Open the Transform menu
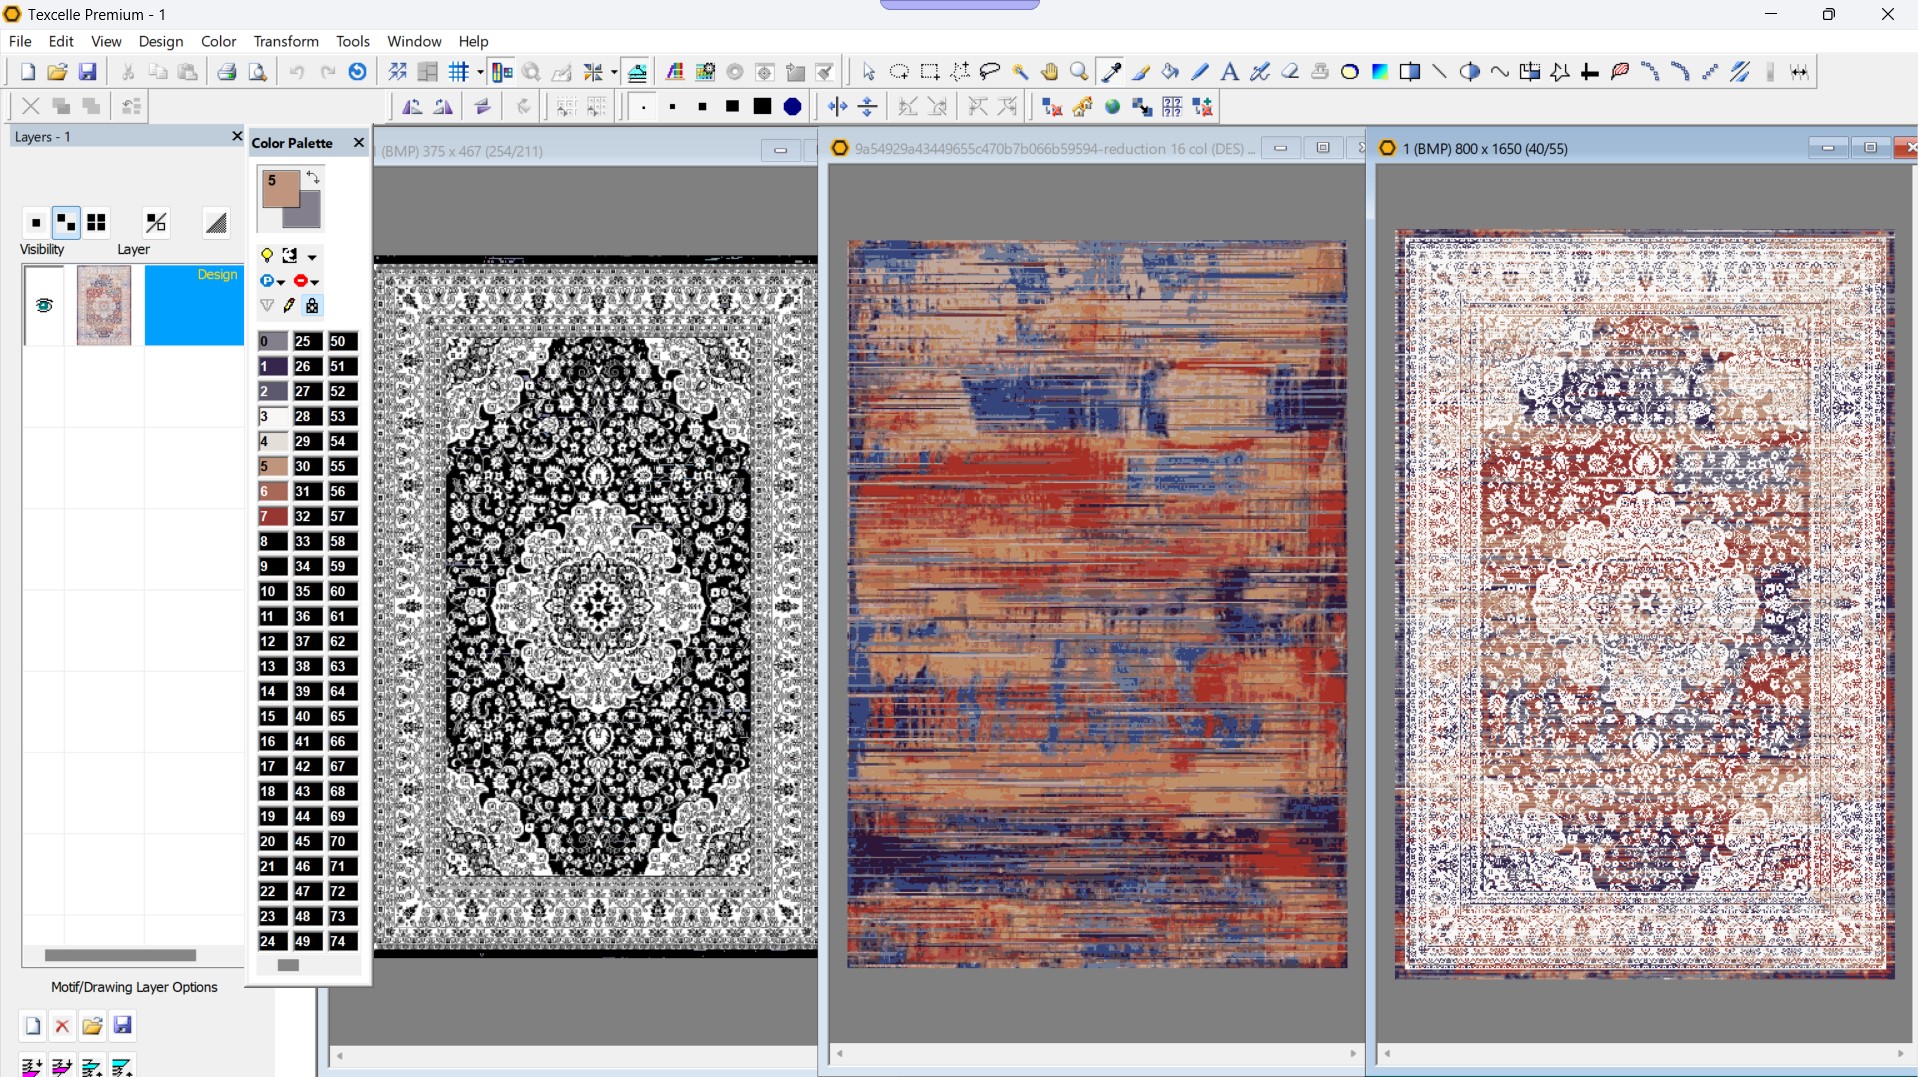This screenshot has height=1077, width=1918. pyautogui.click(x=286, y=41)
